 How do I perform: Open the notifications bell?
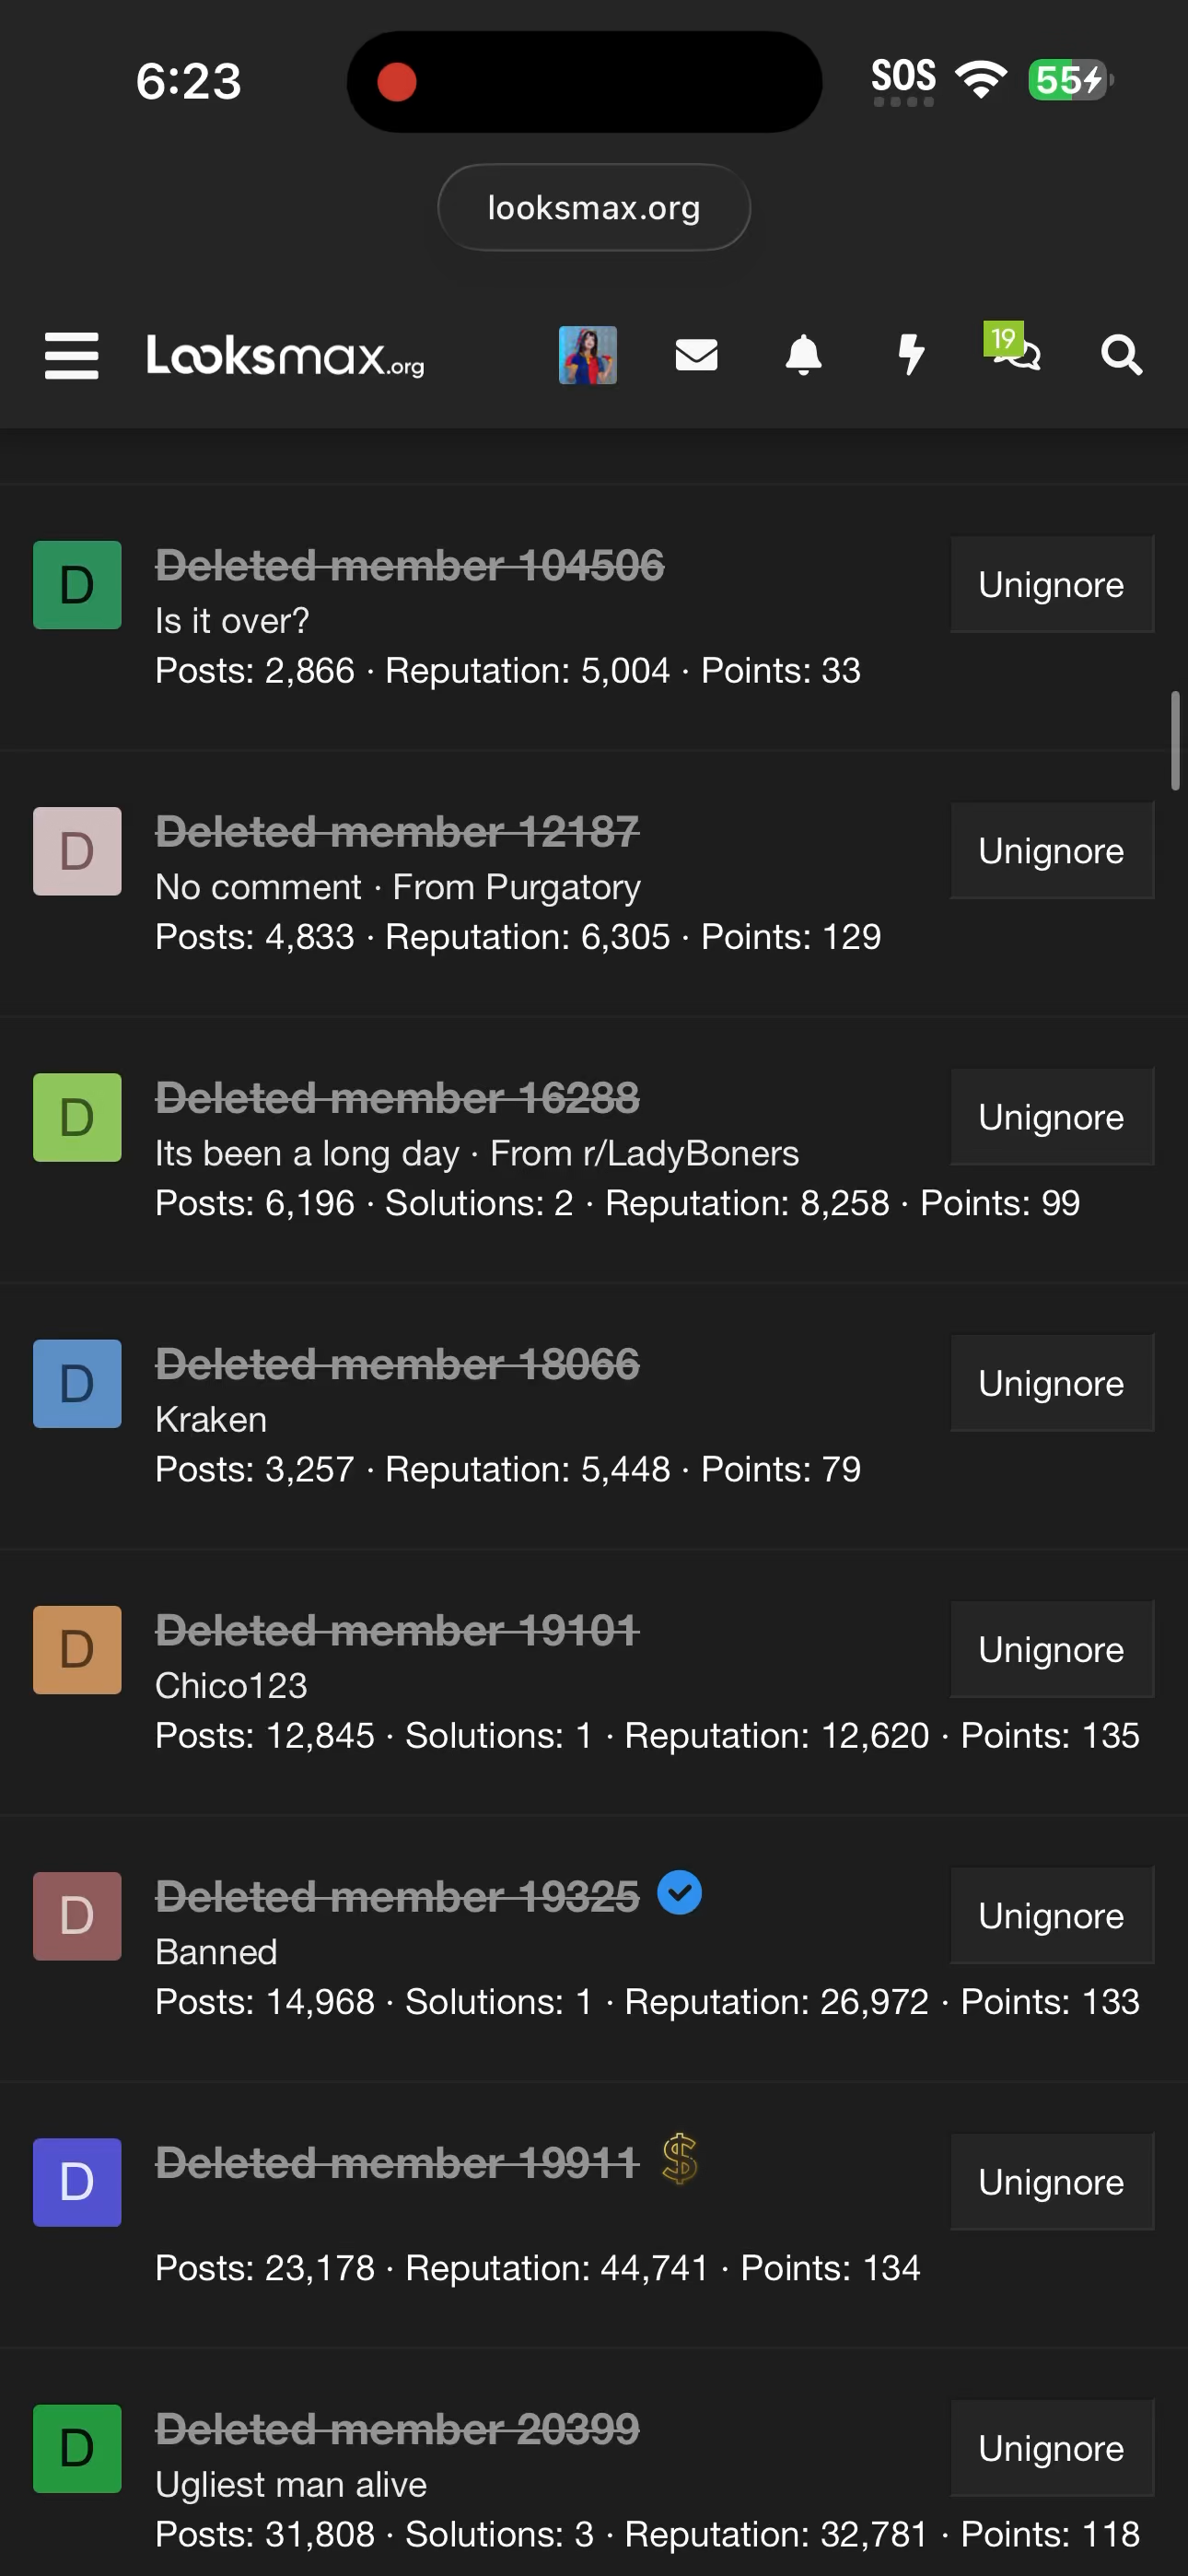[x=803, y=355]
